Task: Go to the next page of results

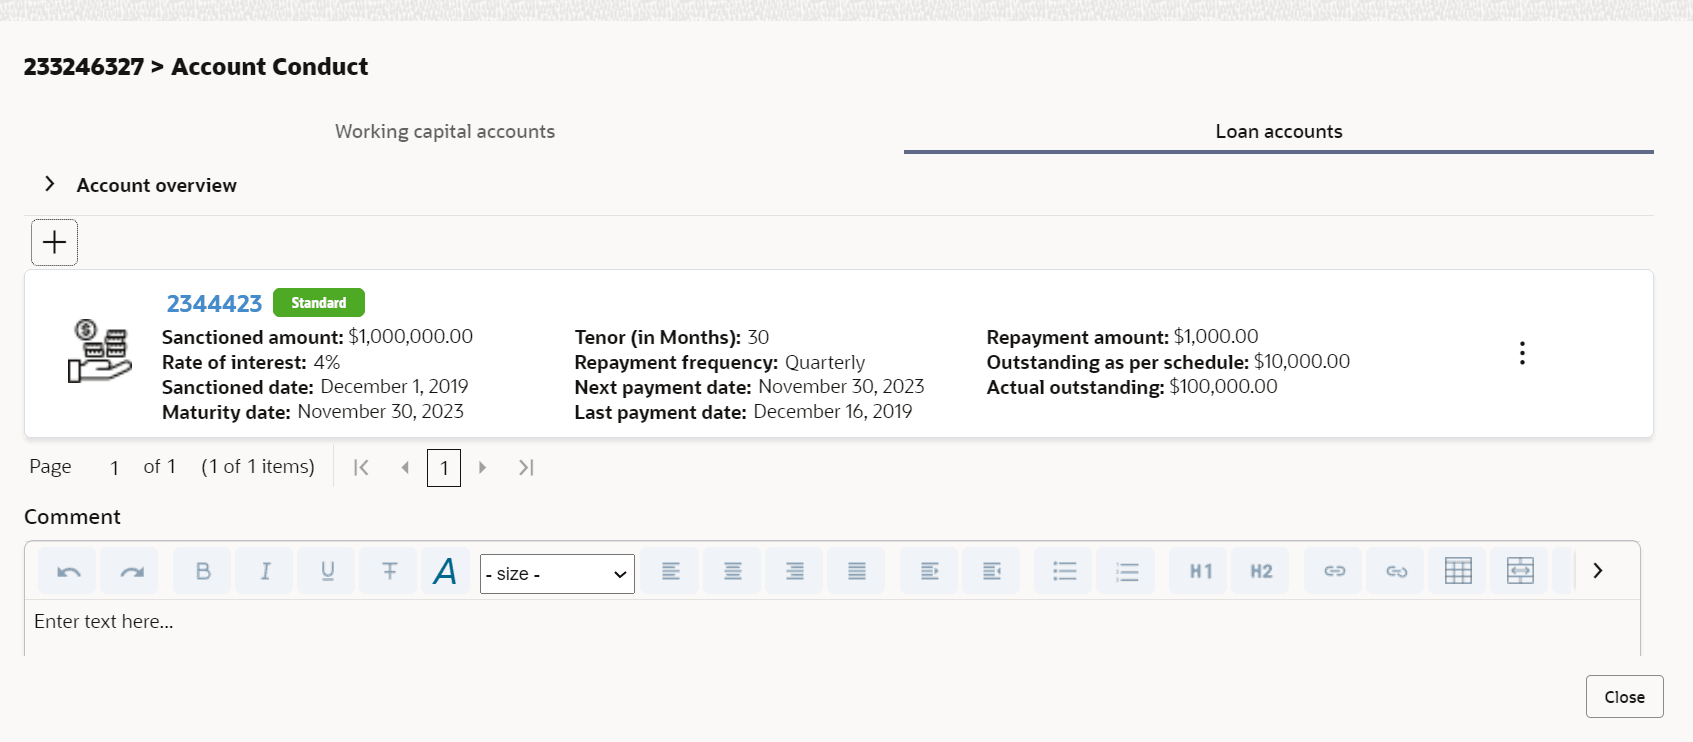Action: (482, 467)
